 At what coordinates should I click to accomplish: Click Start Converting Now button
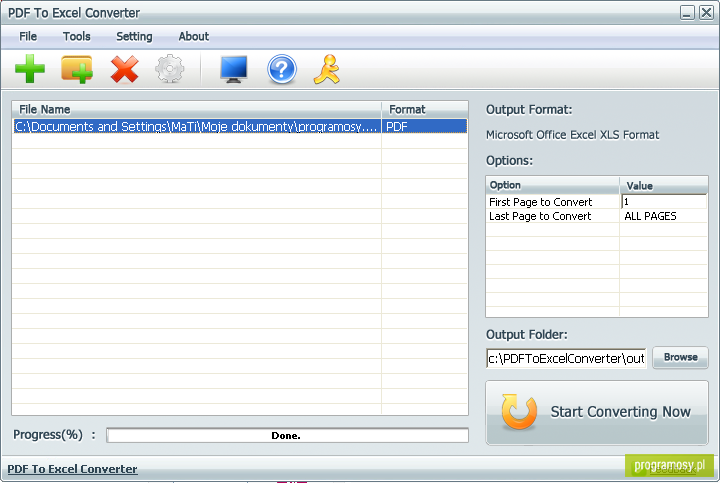pos(597,412)
